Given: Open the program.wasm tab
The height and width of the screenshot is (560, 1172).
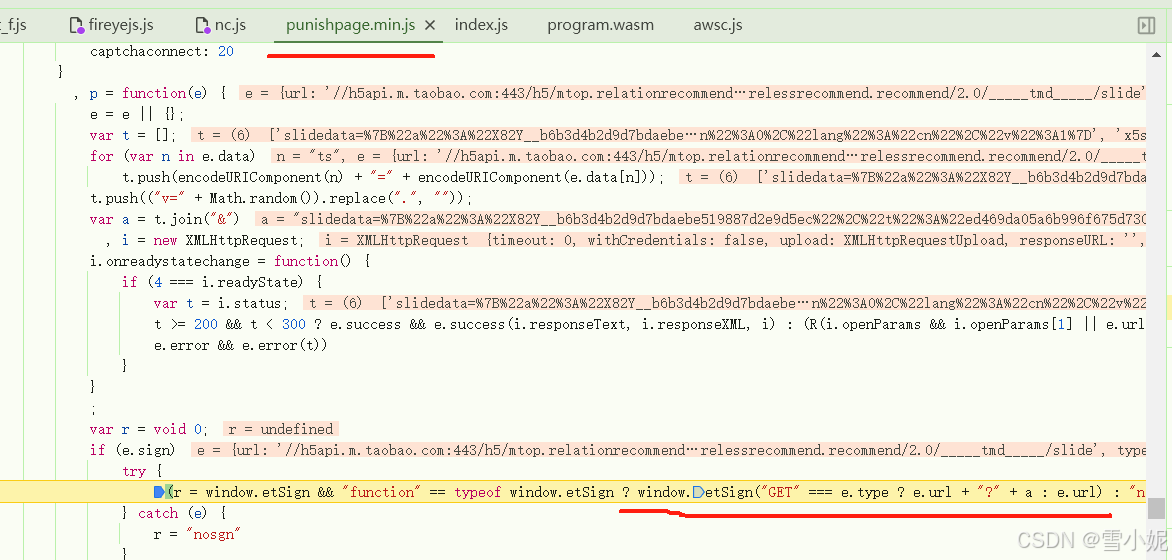Looking at the screenshot, I should pyautogui.click(x=600, y=25).
